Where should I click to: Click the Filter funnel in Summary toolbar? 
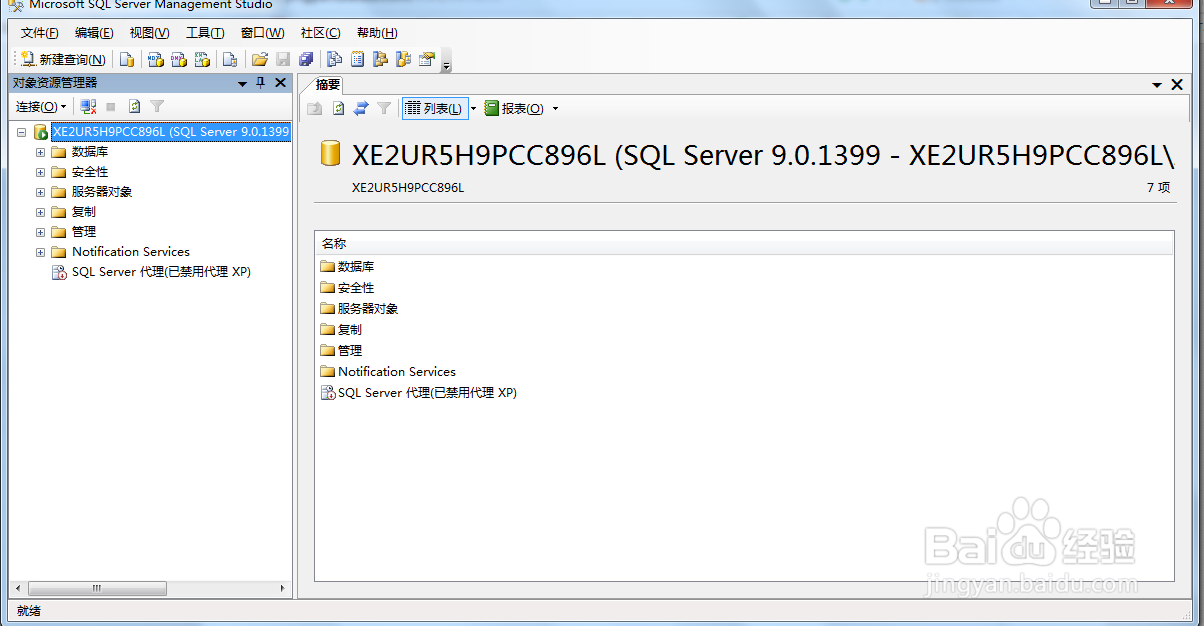pos(384,108)
